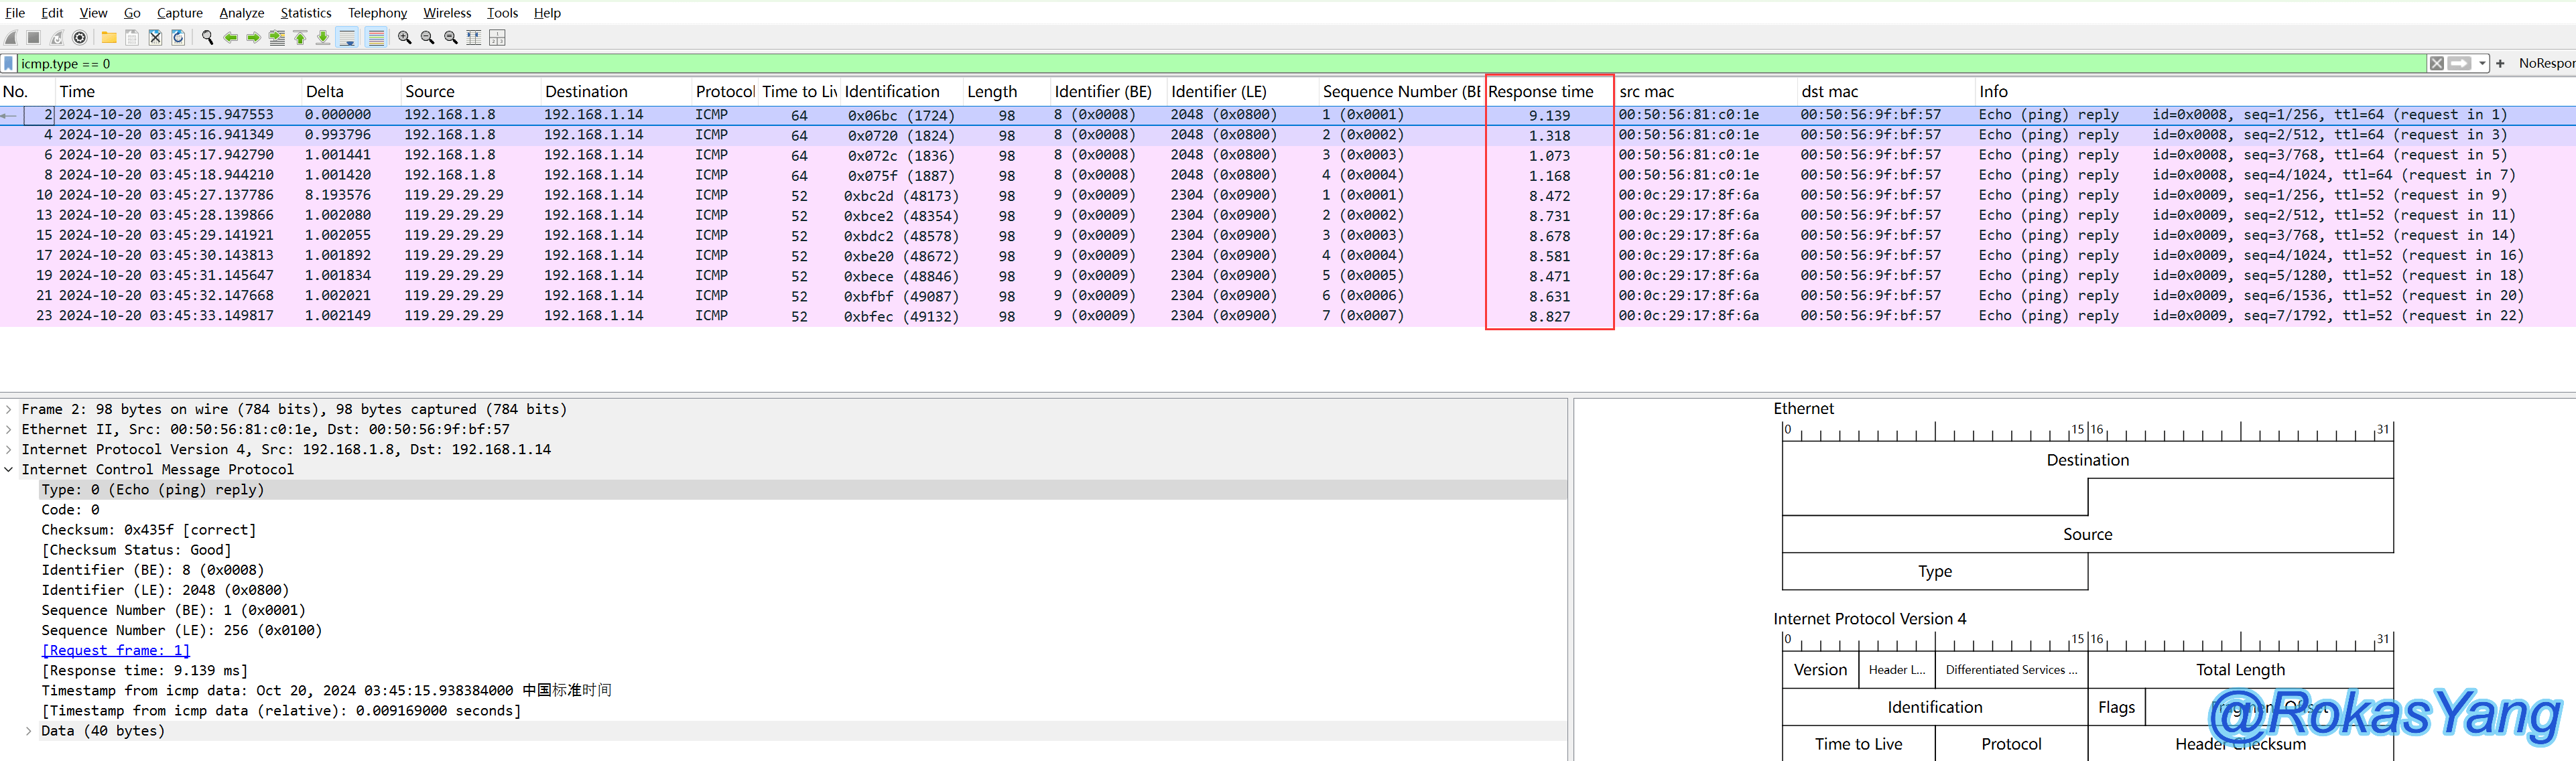2576x761 pixels.
Task: Click the zoom in magnifier icon
Action: pyautogui.click(x=404, y=38)
